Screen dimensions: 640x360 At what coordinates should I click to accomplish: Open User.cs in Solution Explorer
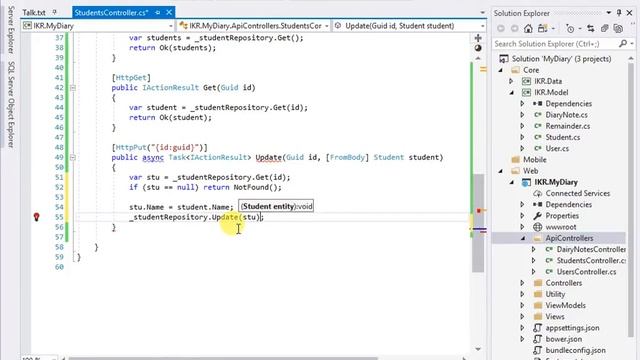pos(557,149)
